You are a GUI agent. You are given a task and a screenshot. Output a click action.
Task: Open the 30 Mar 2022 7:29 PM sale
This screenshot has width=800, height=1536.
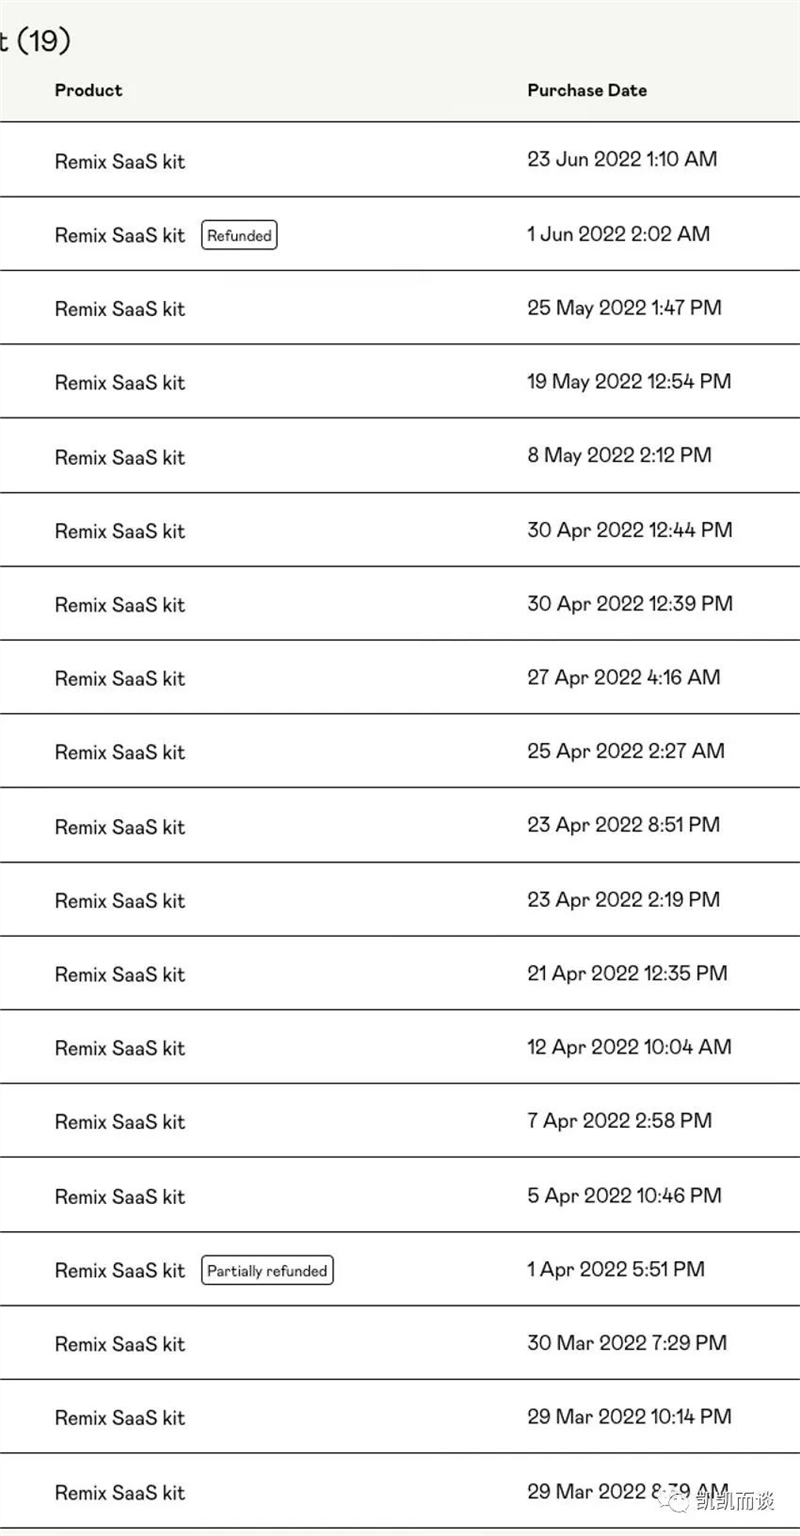coord(400,1343)
